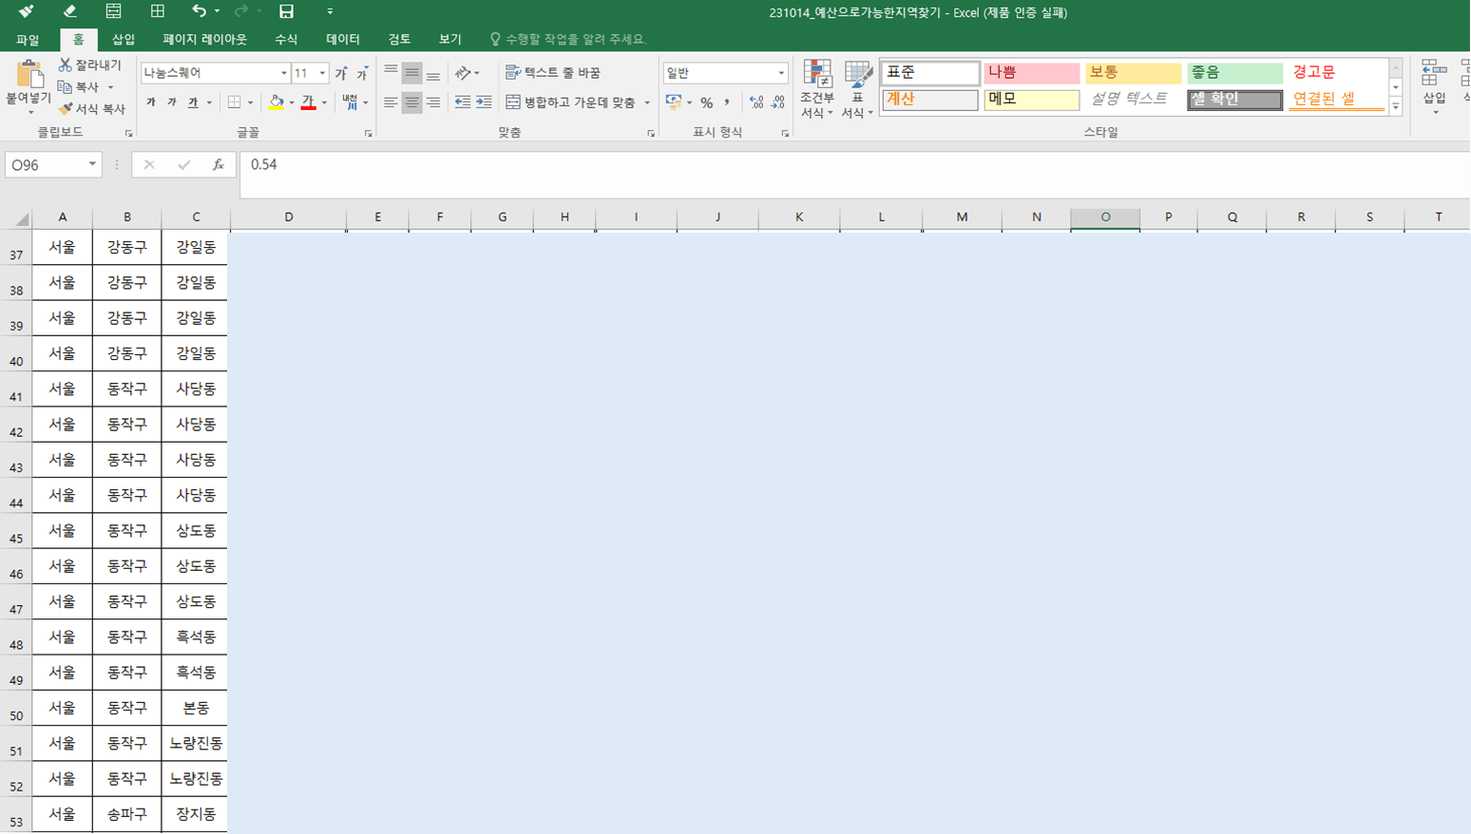
Task: Switch to the 데이터 (Data) tab
Action: click(343, 39)
